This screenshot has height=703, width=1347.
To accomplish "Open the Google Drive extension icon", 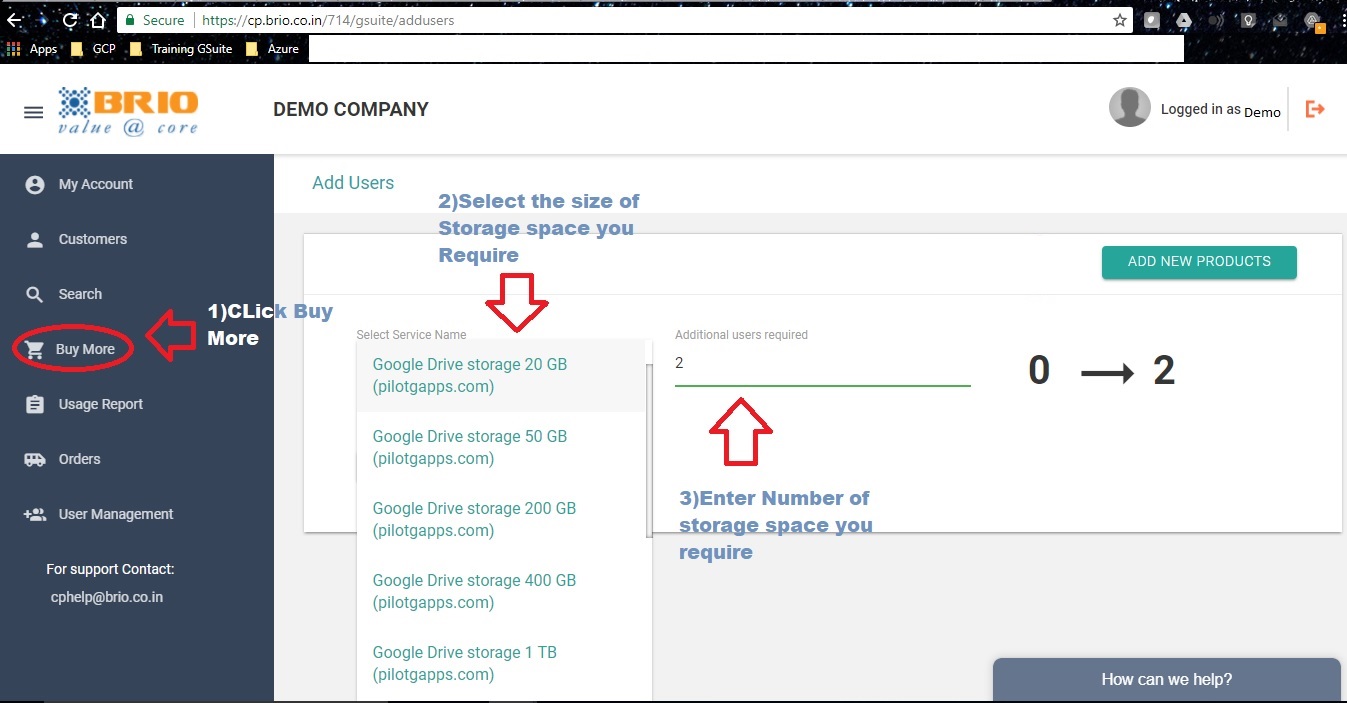I will [x=1184, y=20].
